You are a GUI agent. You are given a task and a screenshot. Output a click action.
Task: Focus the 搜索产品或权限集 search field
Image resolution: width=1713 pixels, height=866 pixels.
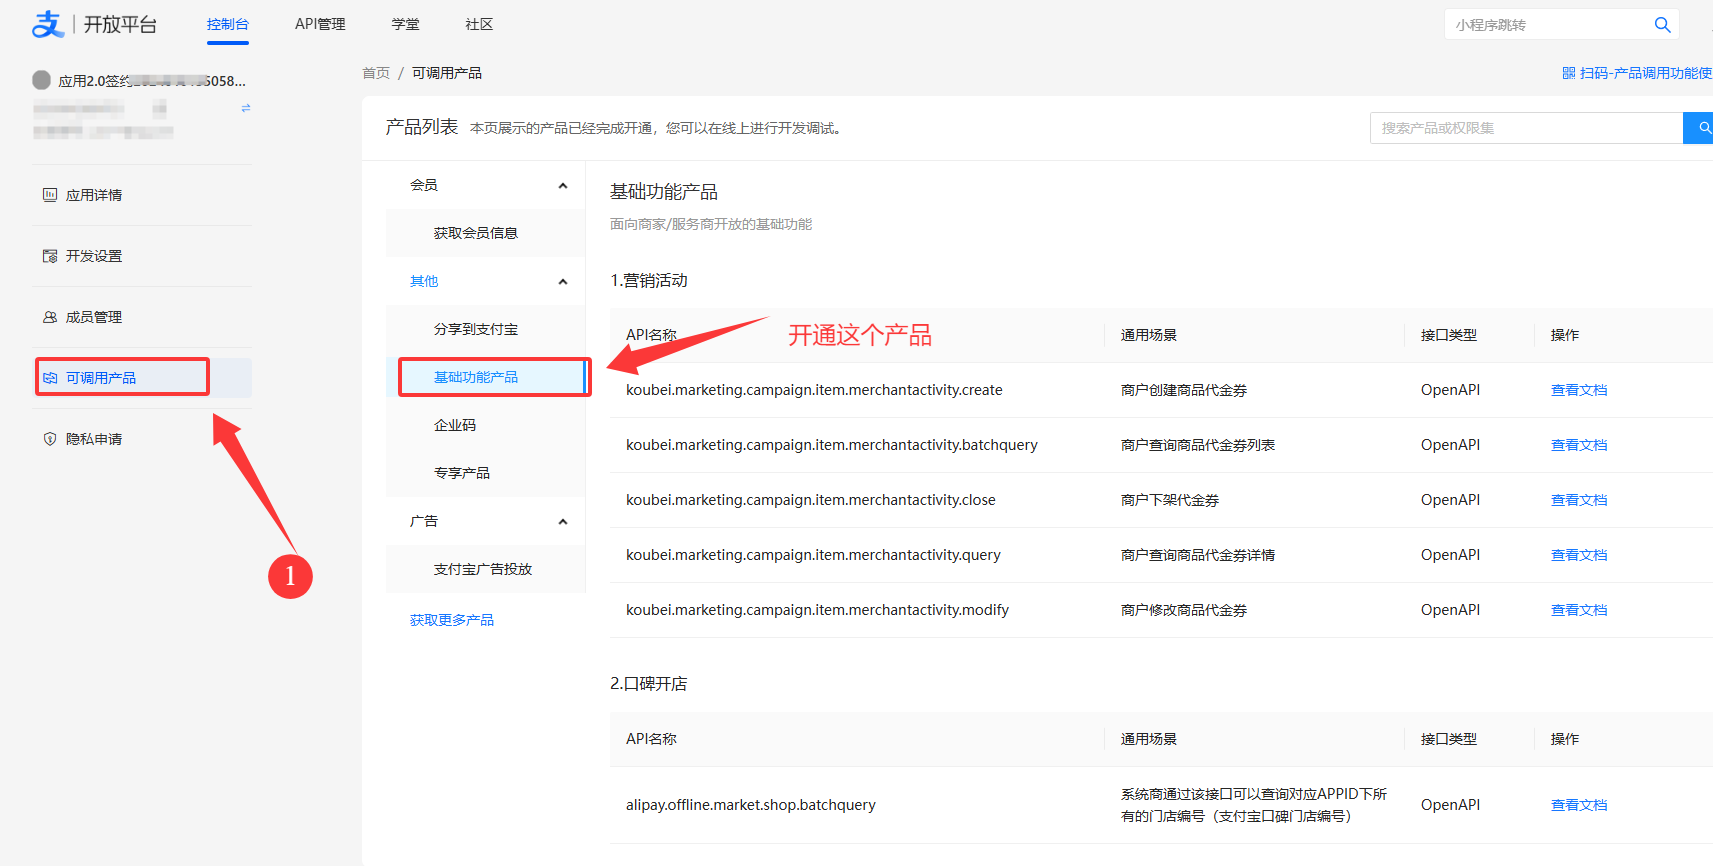click(1525, 128)
